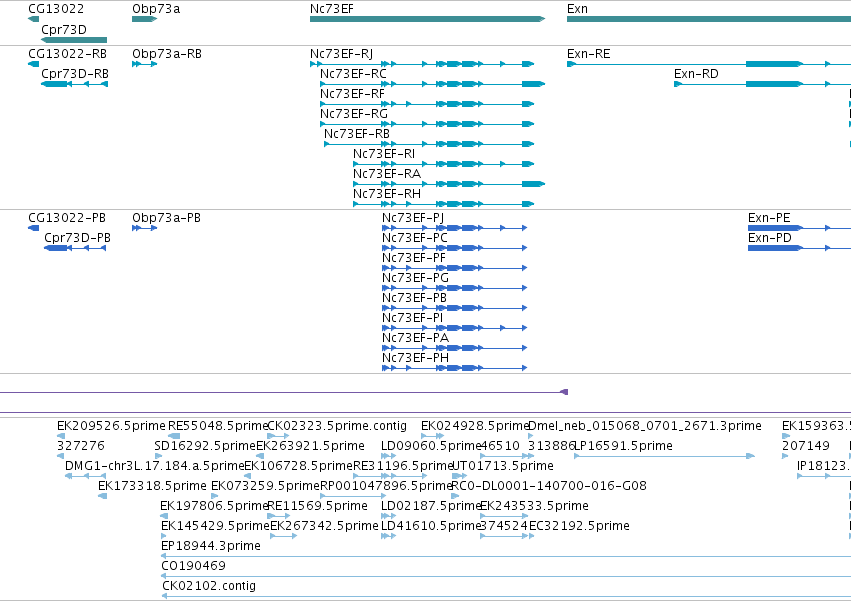Select transcript Nc73EF-RI
This screenshot has height=601, width=851.
384,154
